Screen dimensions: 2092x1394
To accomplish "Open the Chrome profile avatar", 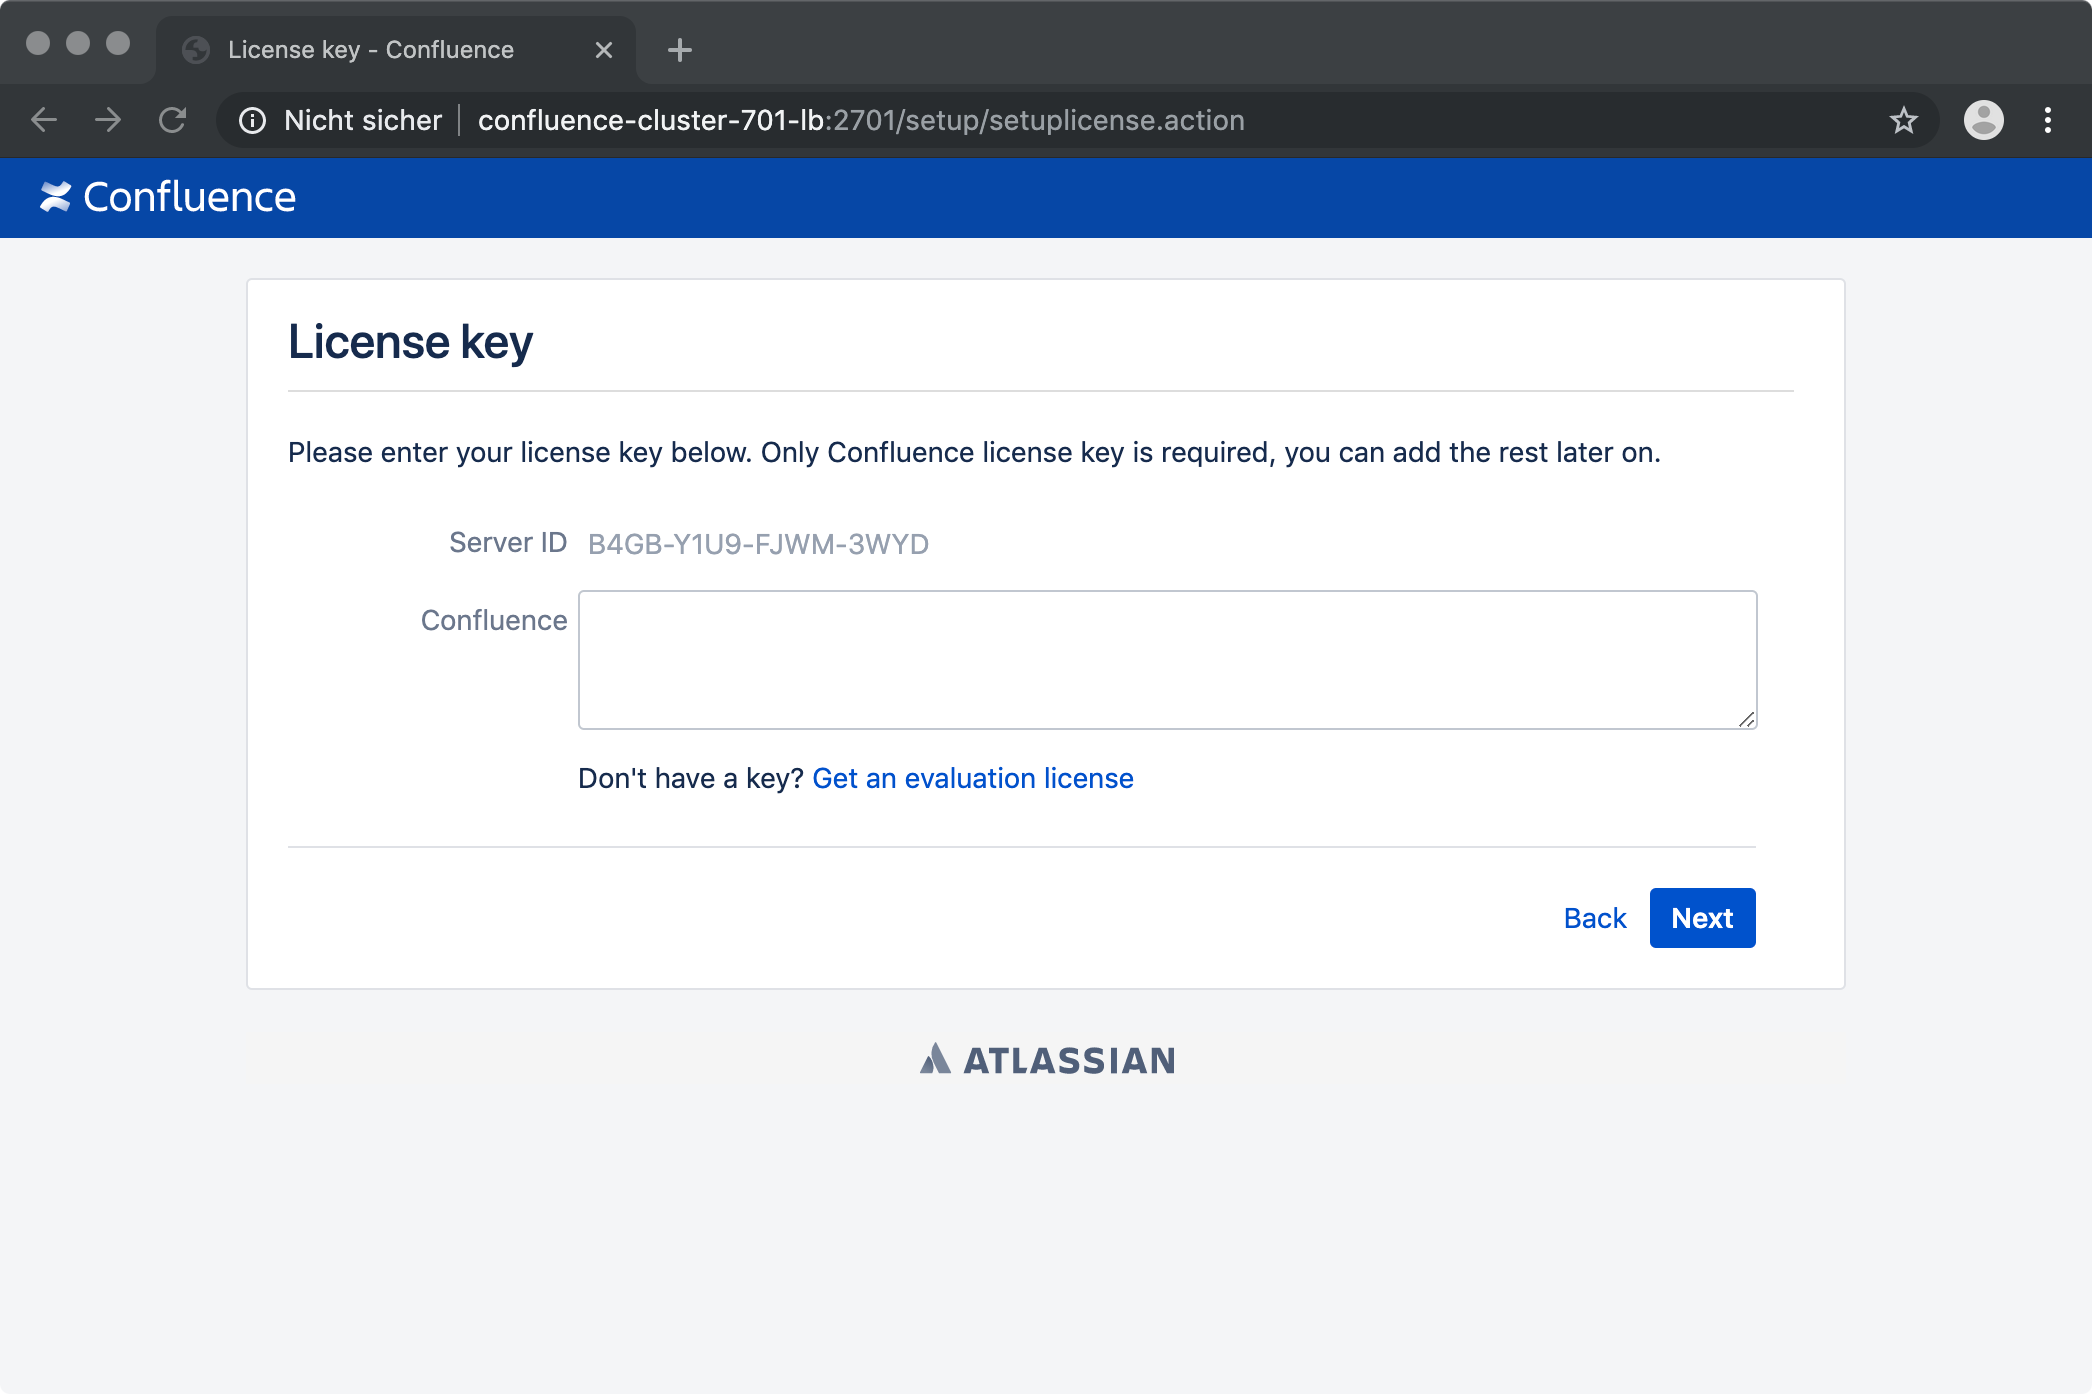I will (1984, 120).
